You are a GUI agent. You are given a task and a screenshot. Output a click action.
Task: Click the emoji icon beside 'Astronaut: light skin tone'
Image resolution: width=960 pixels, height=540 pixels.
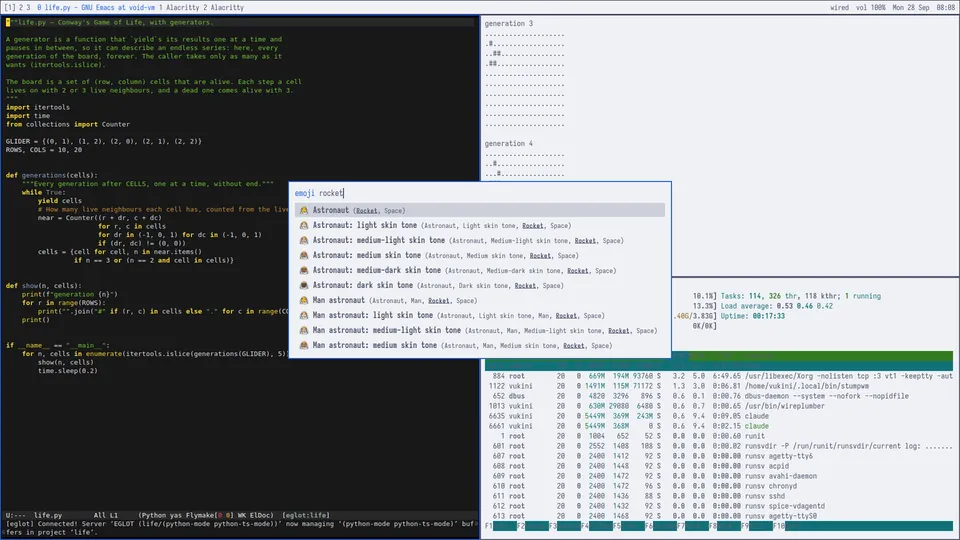pyautogui.click(x=304, y=225)
